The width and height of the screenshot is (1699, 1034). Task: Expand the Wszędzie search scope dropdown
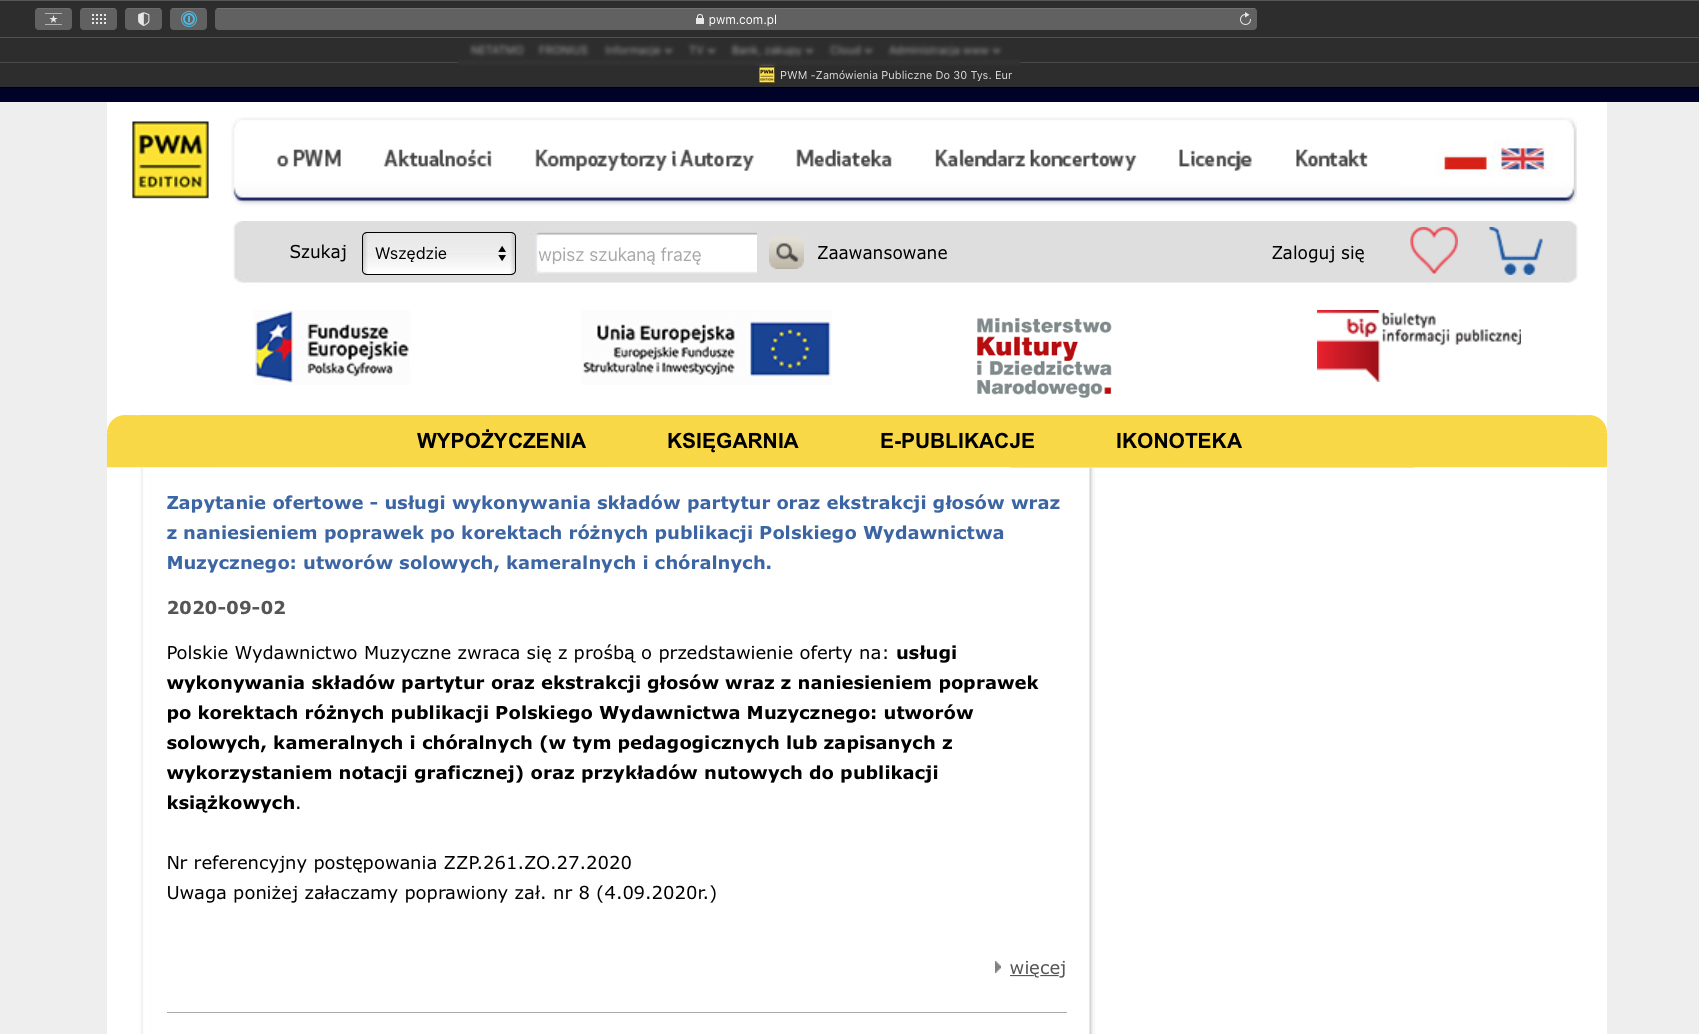point(439,254)
